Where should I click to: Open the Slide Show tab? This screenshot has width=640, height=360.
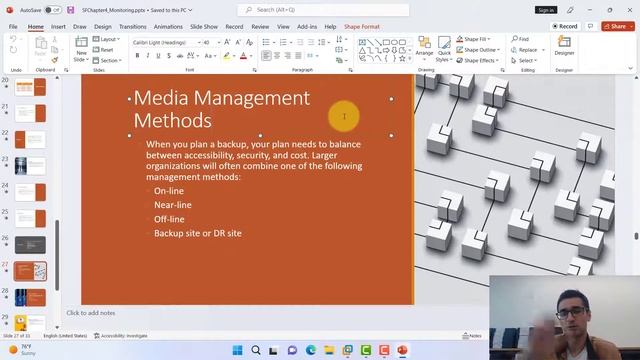(204, 27)
